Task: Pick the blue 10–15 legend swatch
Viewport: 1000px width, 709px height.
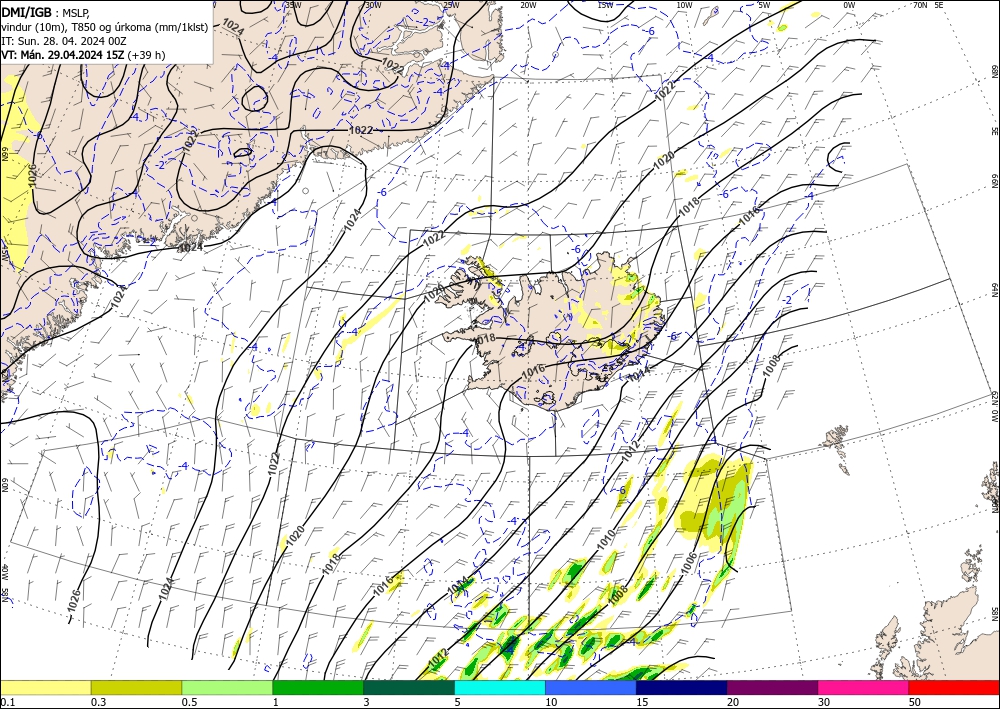Action: (591, 687)
